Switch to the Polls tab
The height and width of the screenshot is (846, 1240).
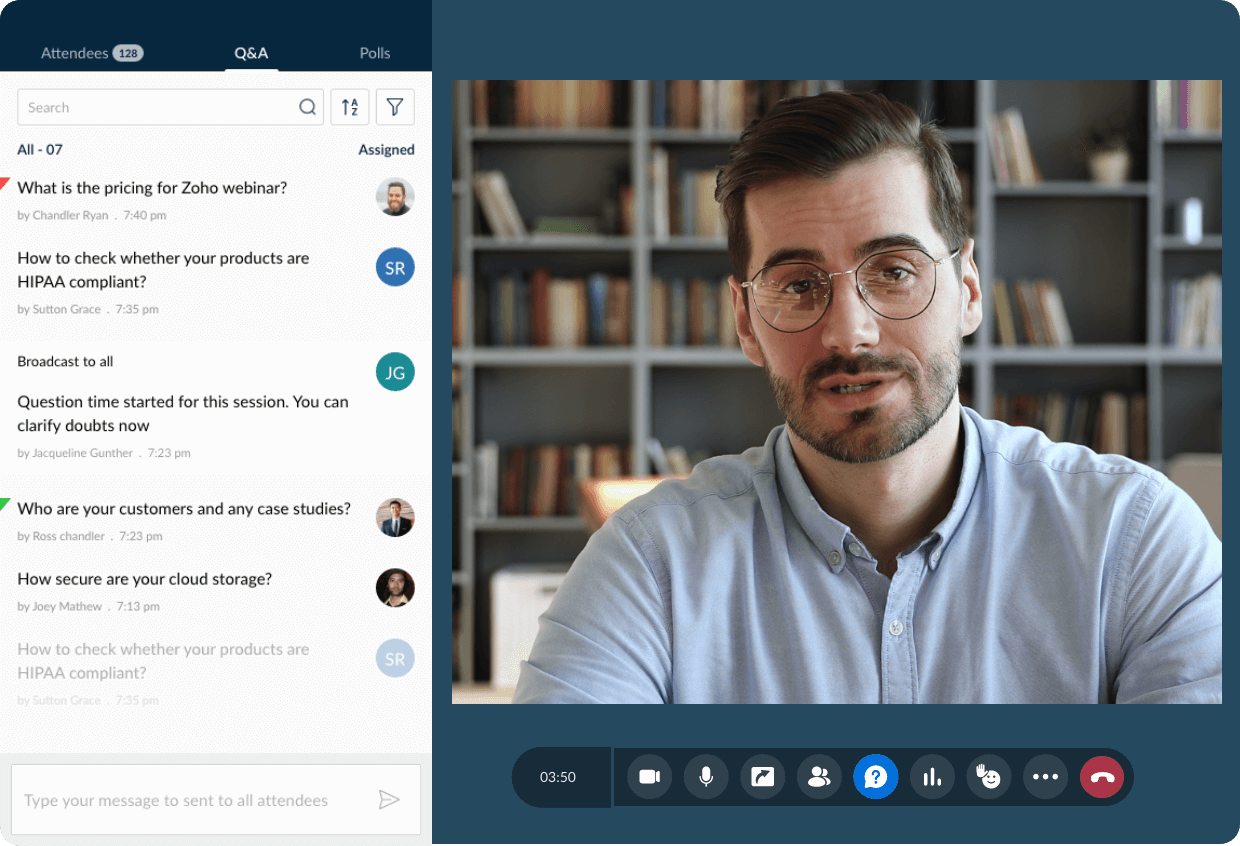[375, 53]
